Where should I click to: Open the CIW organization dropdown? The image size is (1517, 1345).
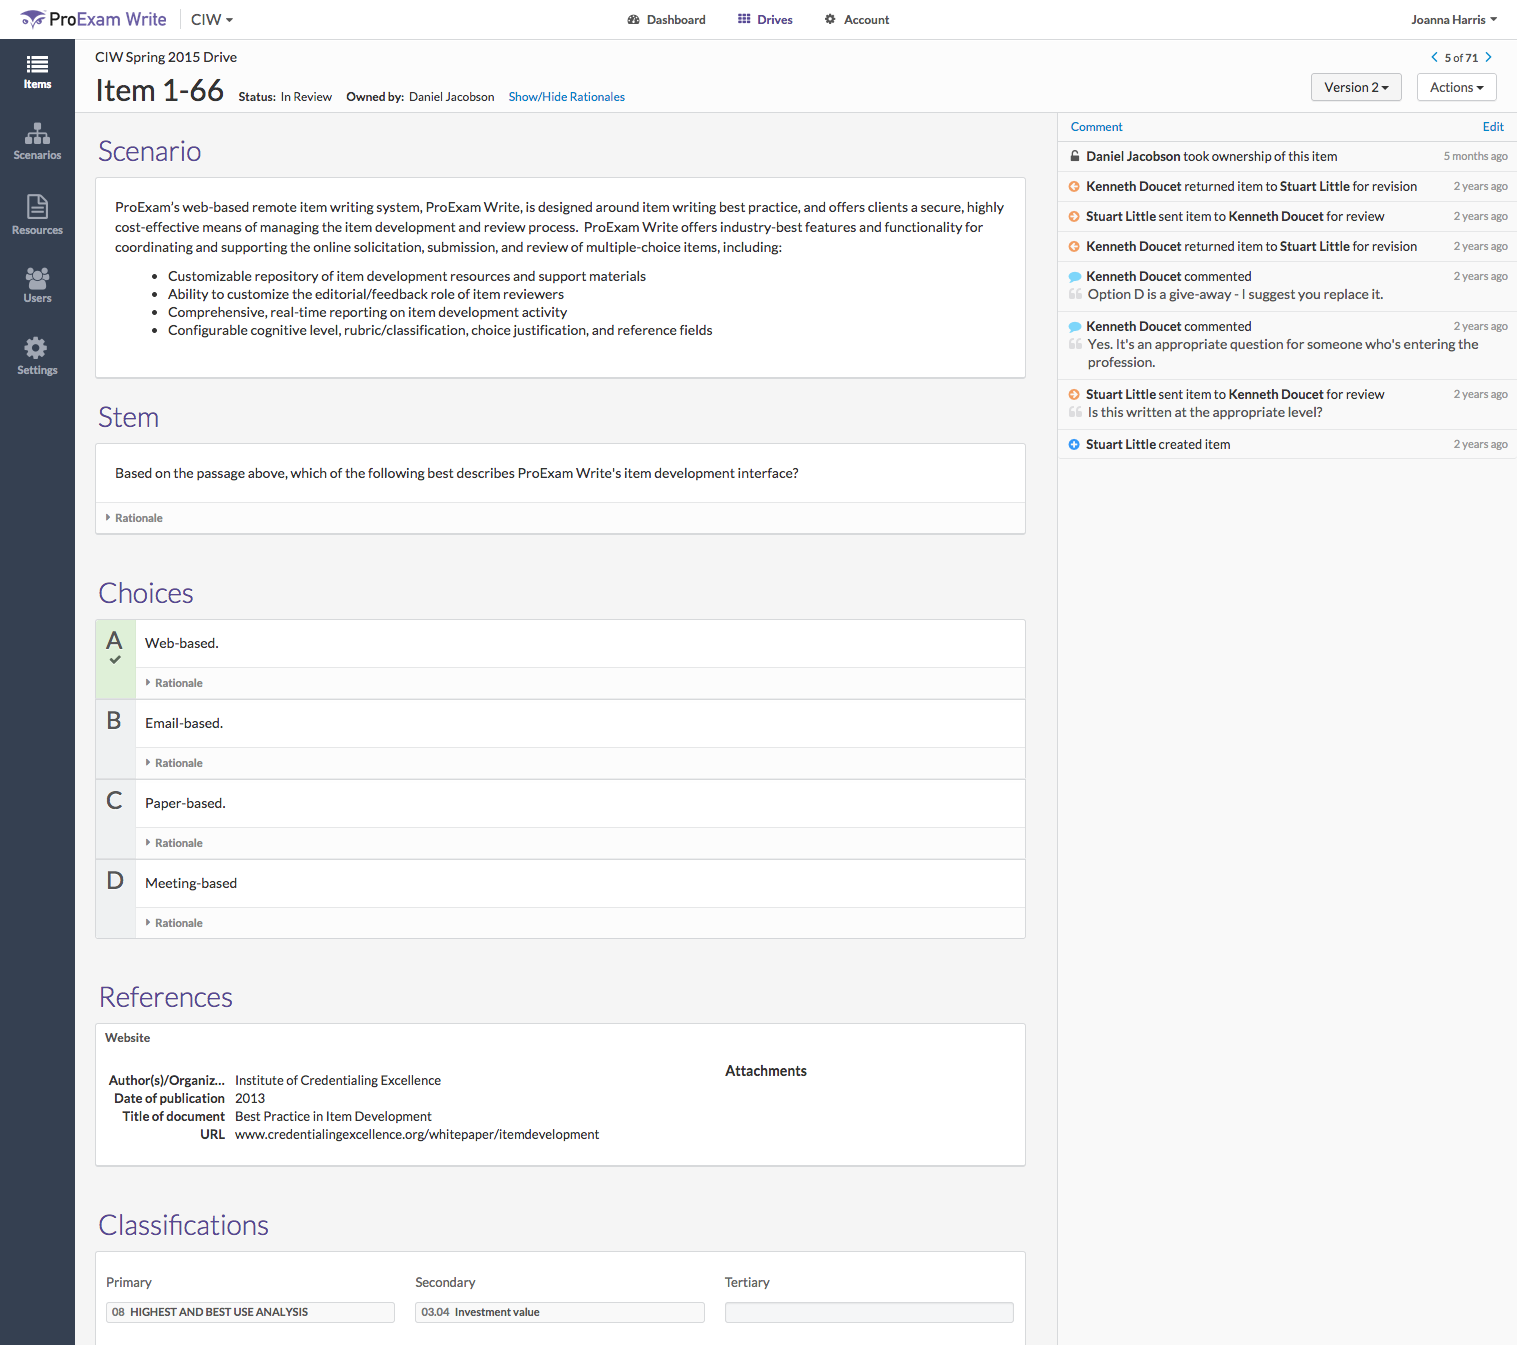click(x=212, y=19)
